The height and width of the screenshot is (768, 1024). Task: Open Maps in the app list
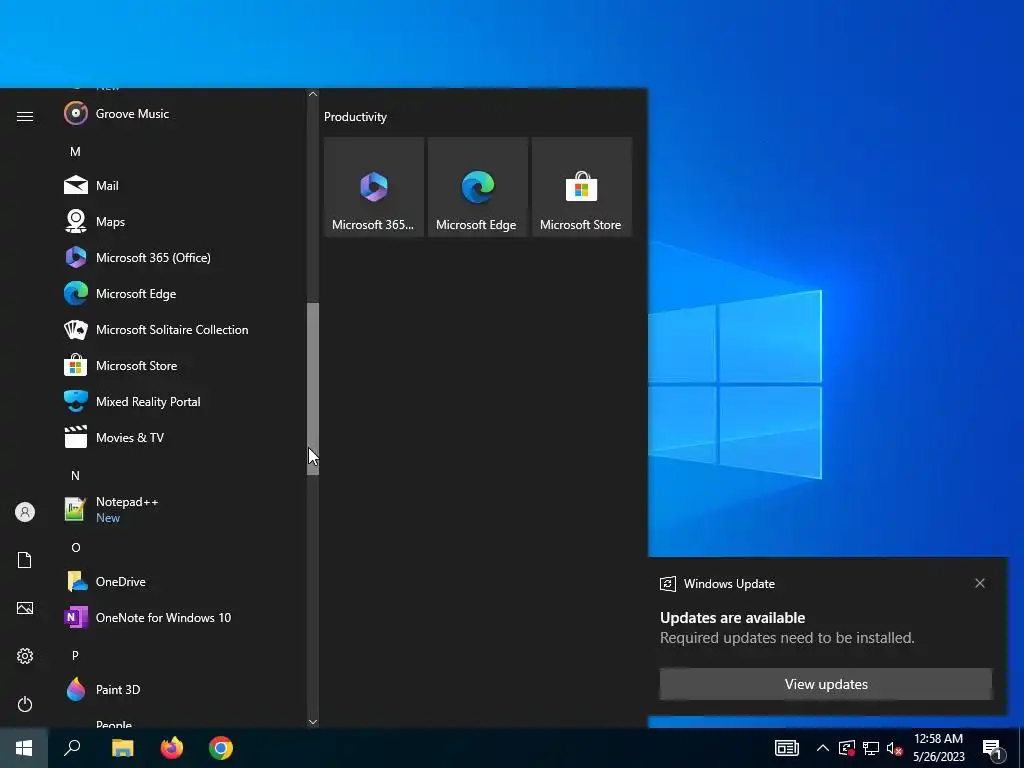181,221
